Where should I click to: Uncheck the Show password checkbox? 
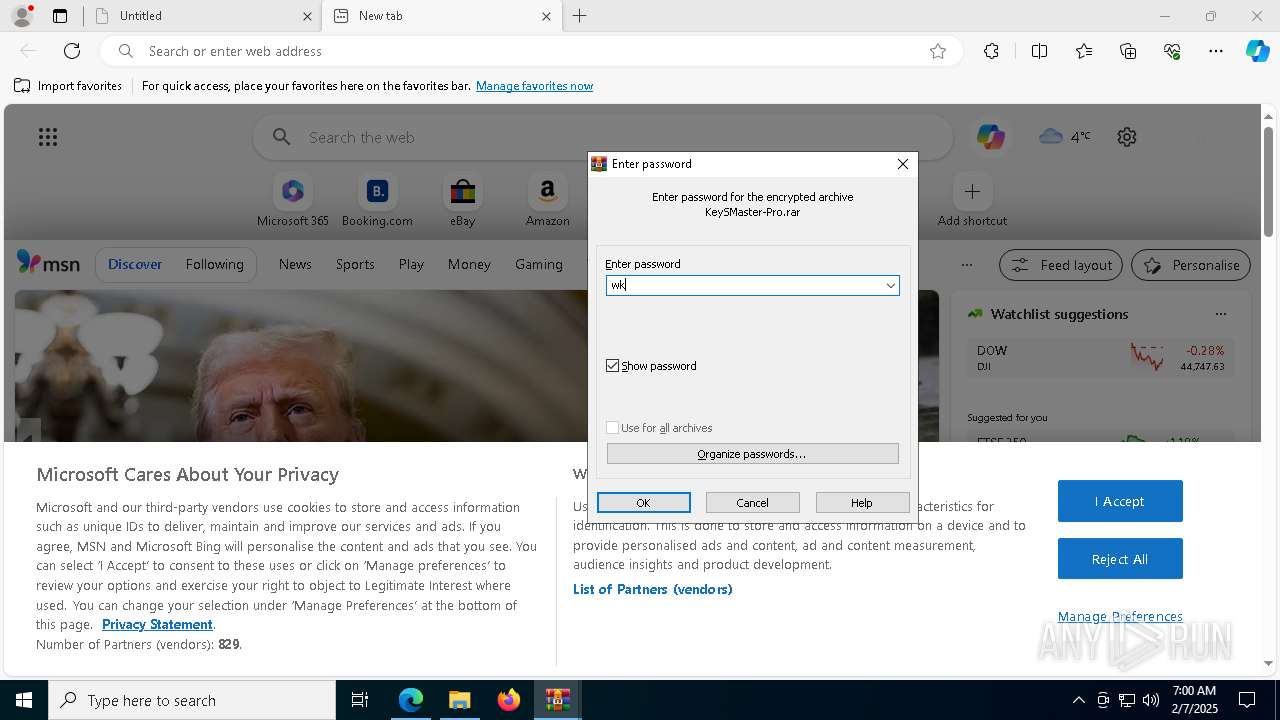tap(613, 366)
